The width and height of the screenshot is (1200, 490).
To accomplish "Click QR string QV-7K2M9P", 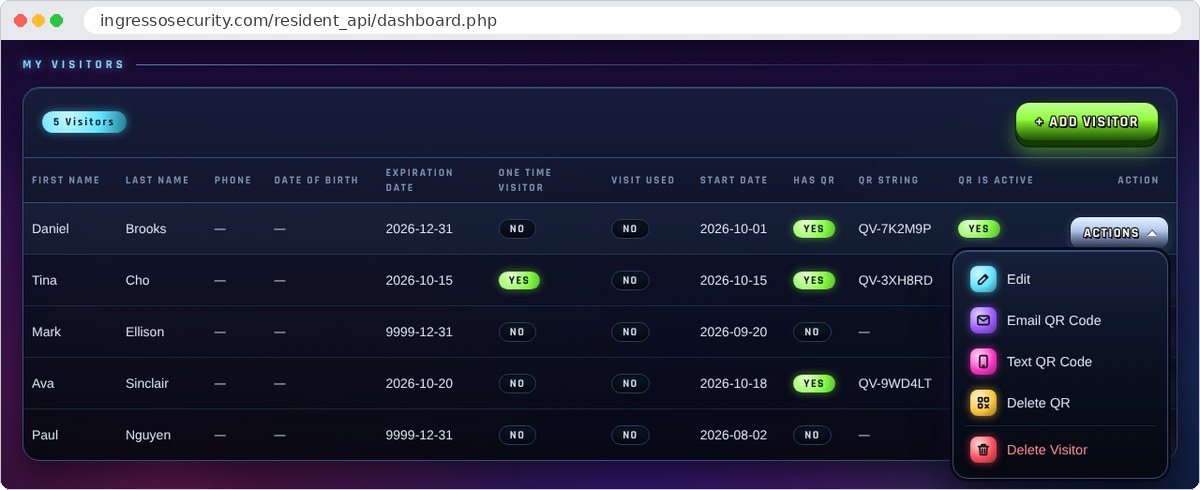I will click(895, 229).
